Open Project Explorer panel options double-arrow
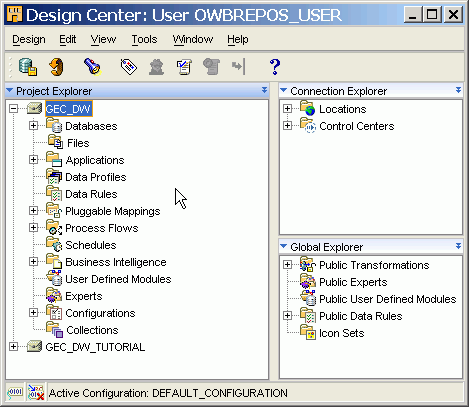Viewport: 469px width, 407px height. click(264, 90)
